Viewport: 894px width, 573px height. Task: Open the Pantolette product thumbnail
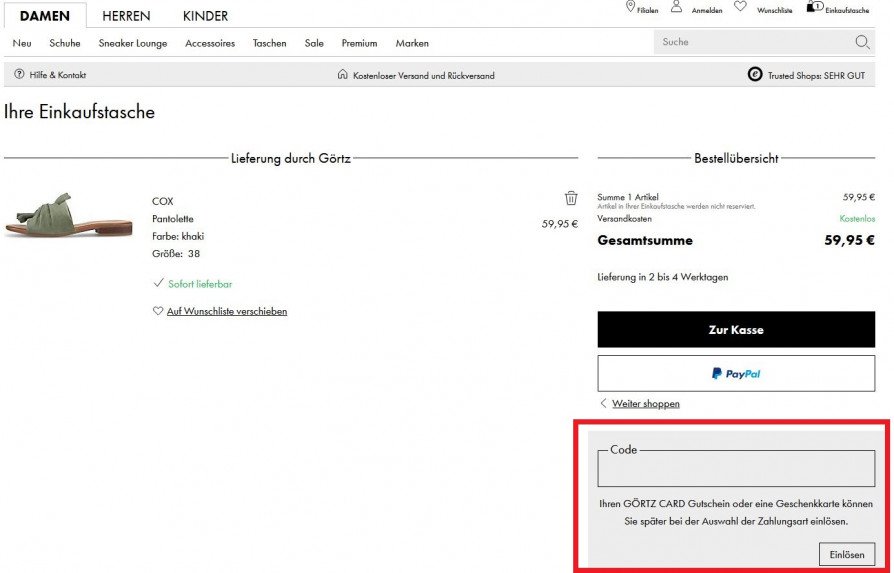click(x=68, y=214)
